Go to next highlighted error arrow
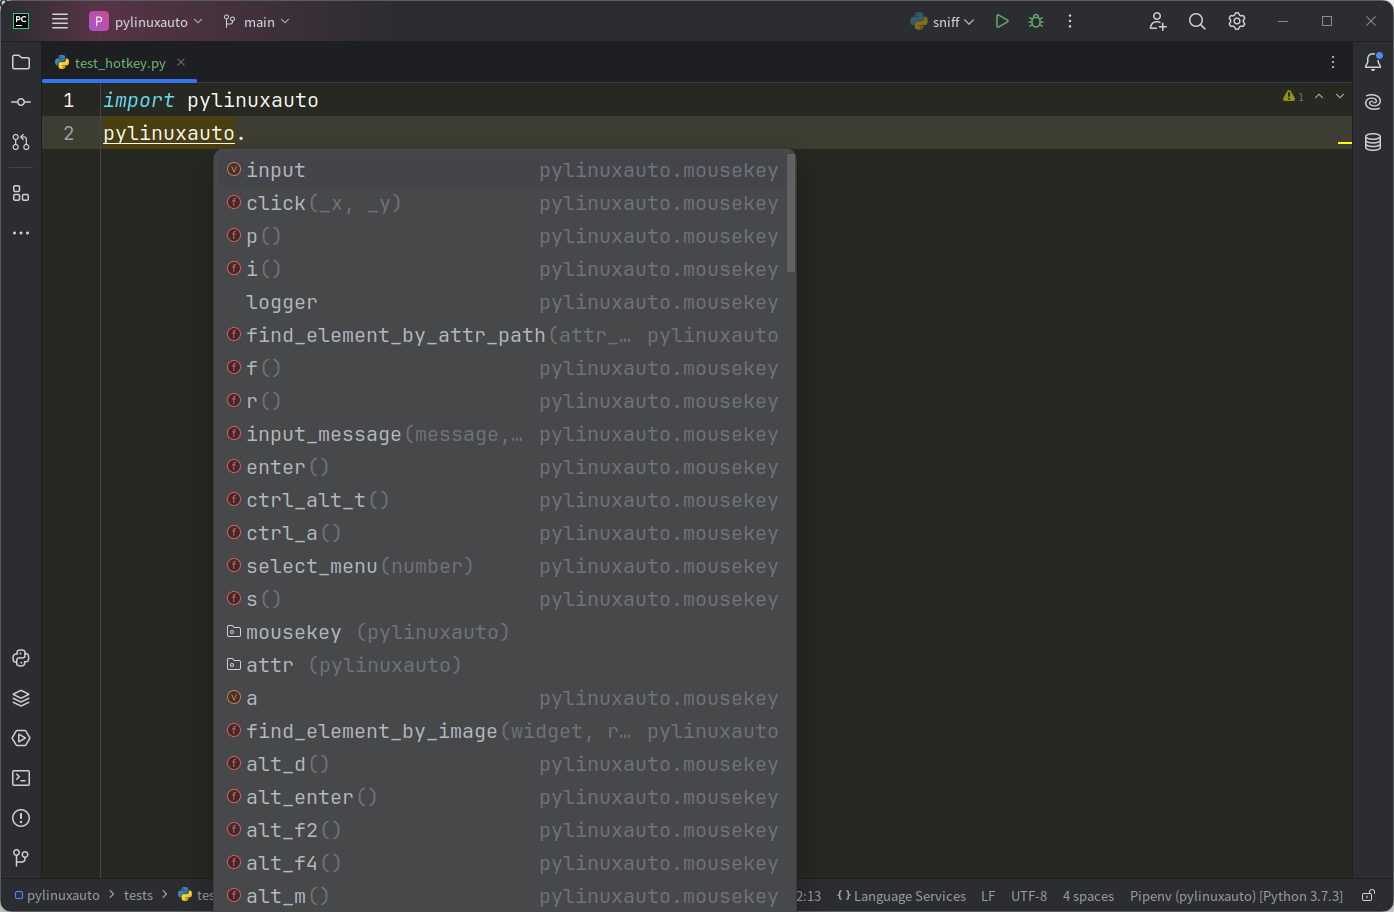Image resolution: width=1394 pixels, height=912 pixels. click(1340, 96)
